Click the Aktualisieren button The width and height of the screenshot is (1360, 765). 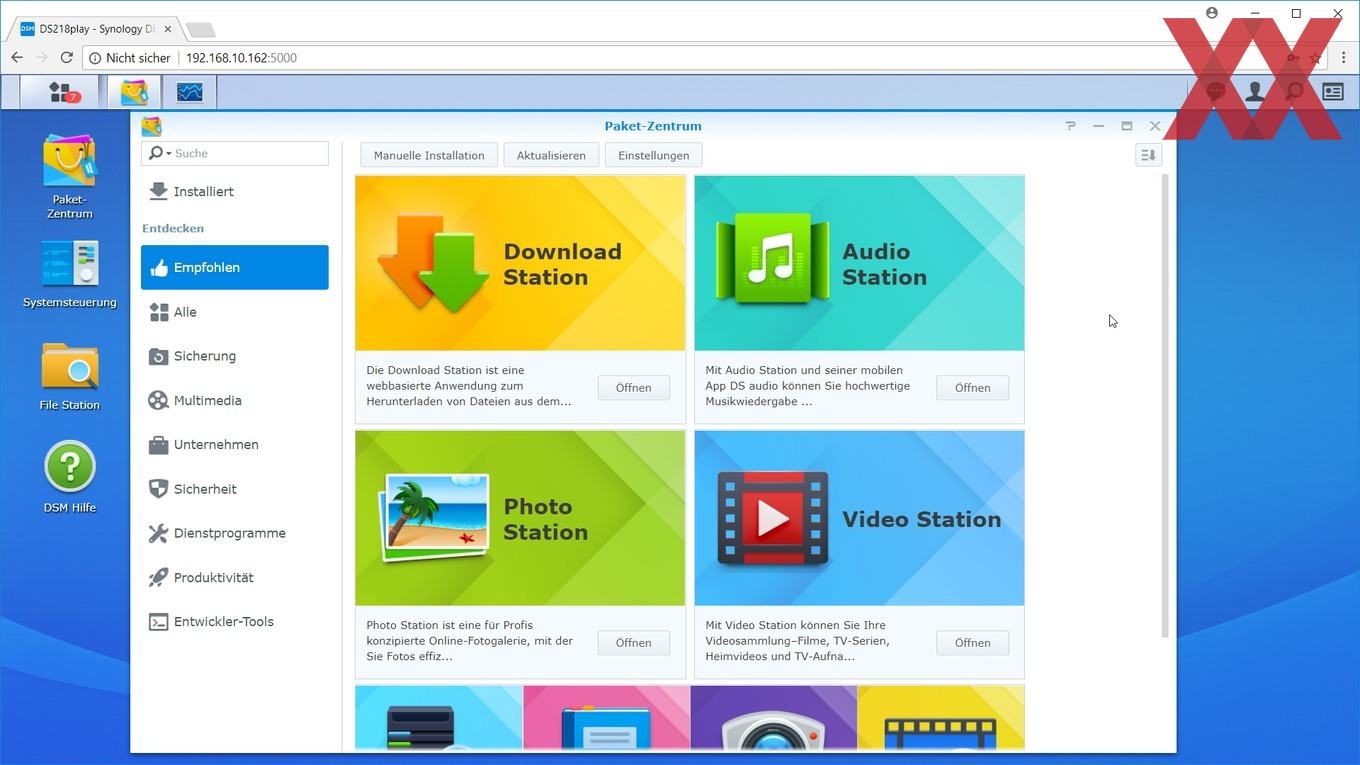coord(551,155)
